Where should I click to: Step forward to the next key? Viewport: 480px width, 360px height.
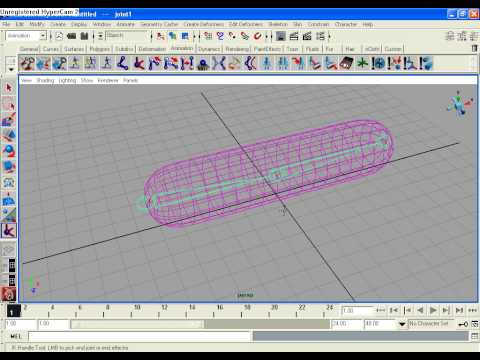tap(446, 310)
